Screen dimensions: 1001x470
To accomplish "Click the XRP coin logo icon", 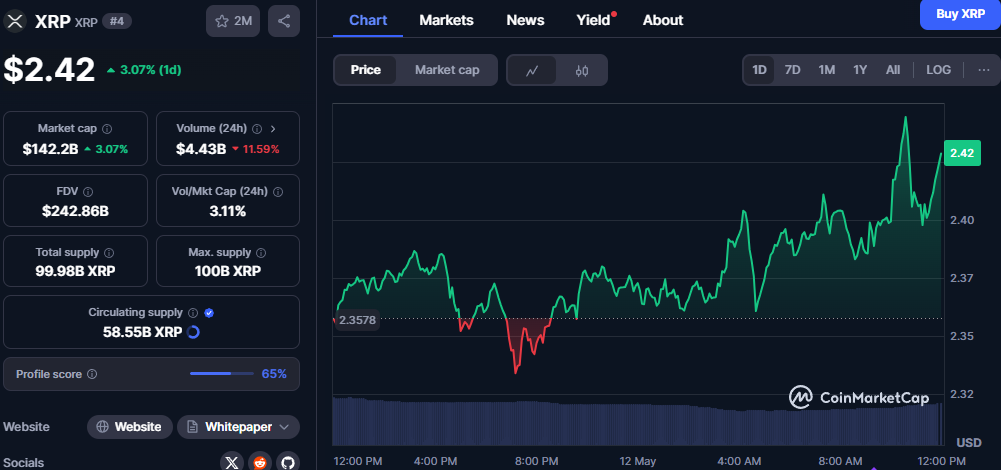I will (15, 21).
